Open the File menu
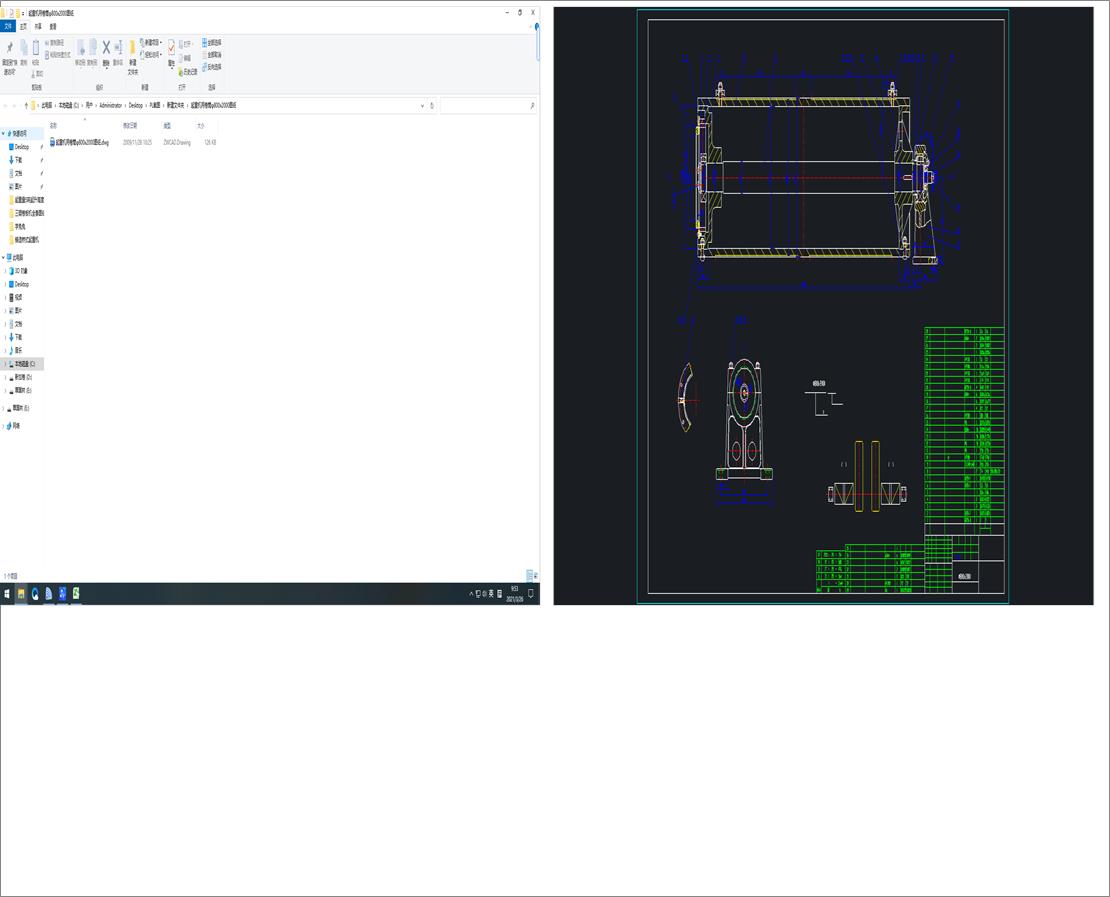1110x897 pixels. 8,26
